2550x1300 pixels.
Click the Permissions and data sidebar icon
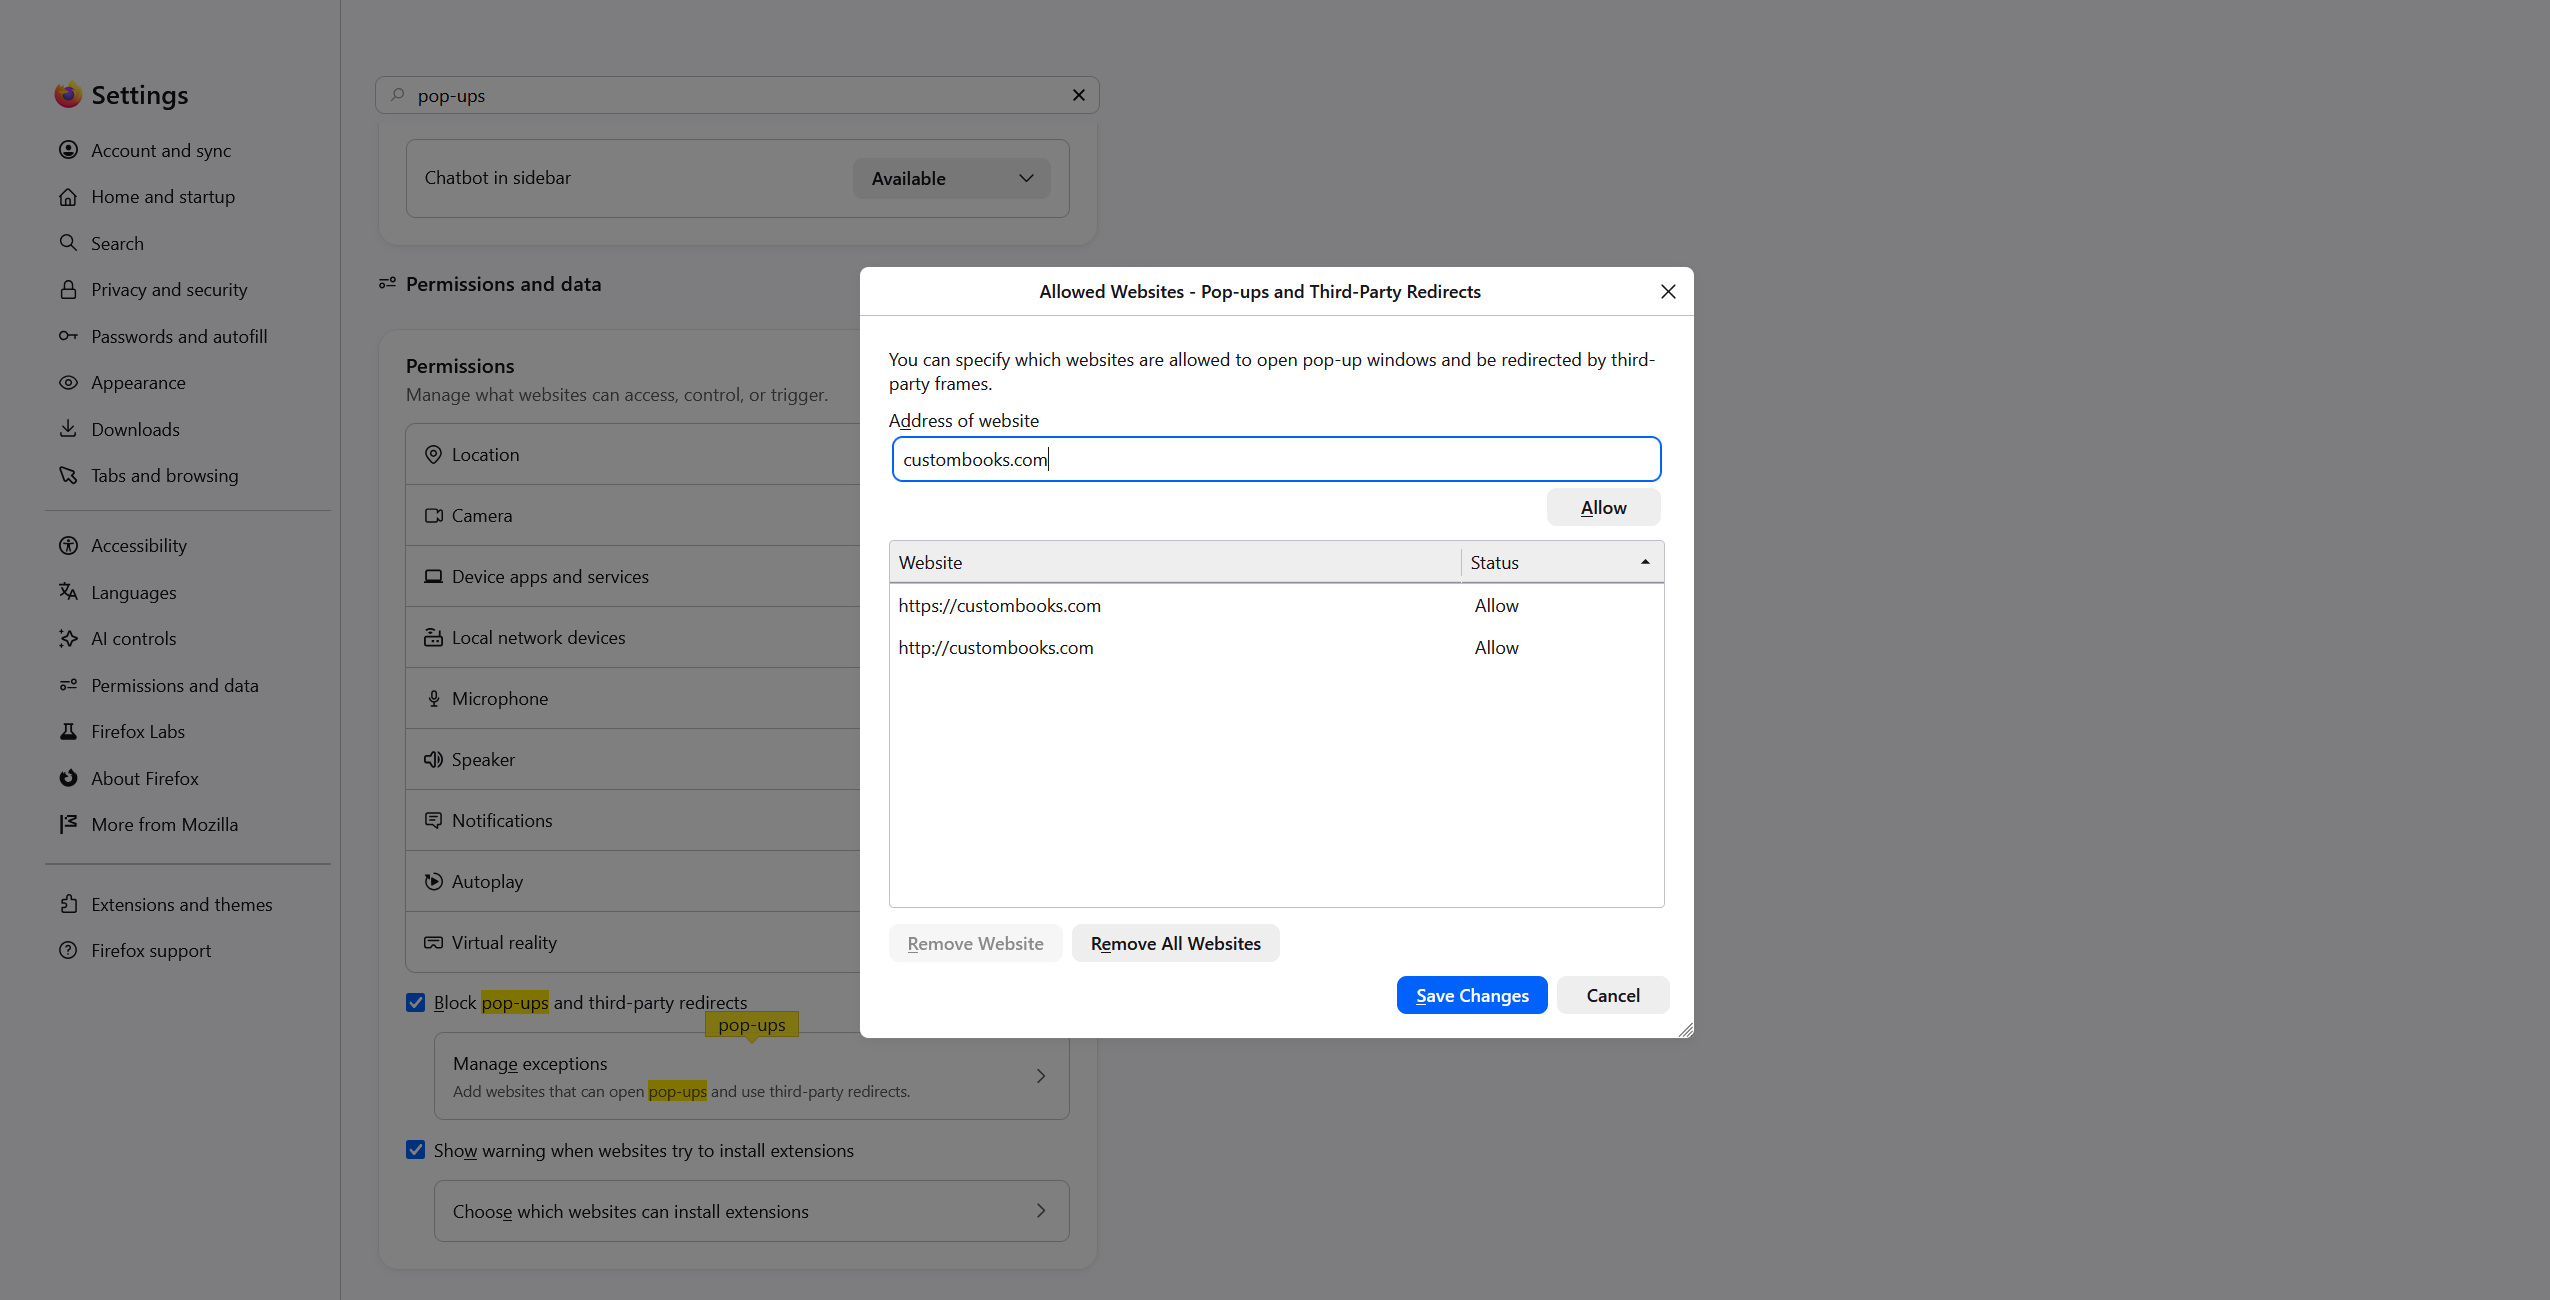click(x=68, y=685)
